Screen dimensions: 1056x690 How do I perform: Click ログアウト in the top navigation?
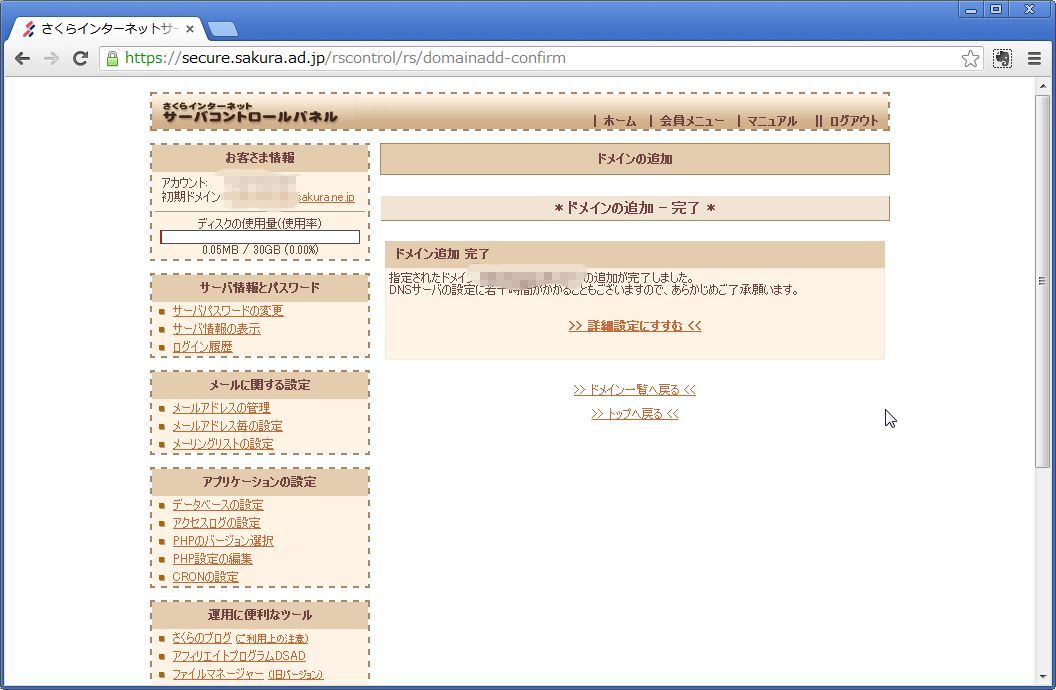point(854,120)
